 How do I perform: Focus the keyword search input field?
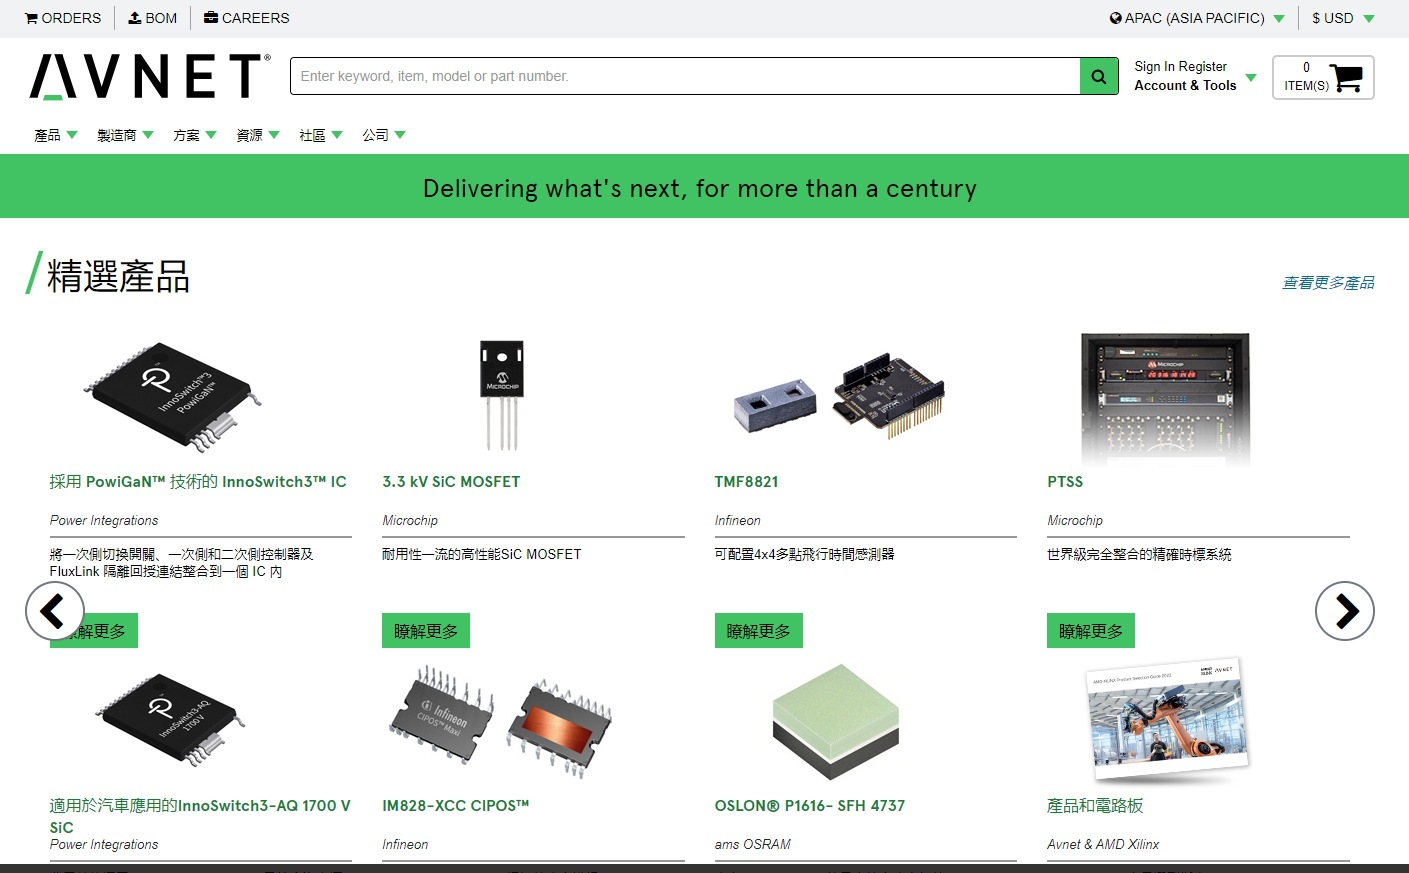(685, 76)
